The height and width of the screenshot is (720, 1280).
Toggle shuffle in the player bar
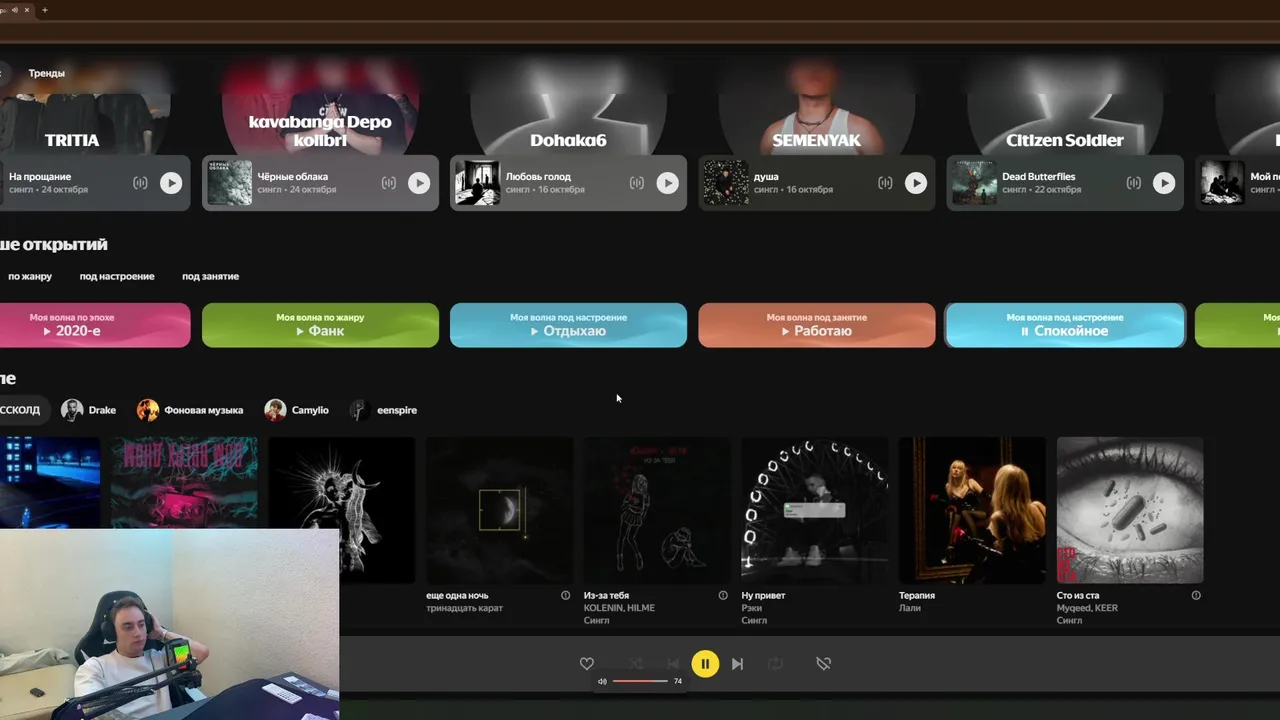point(636,664)
